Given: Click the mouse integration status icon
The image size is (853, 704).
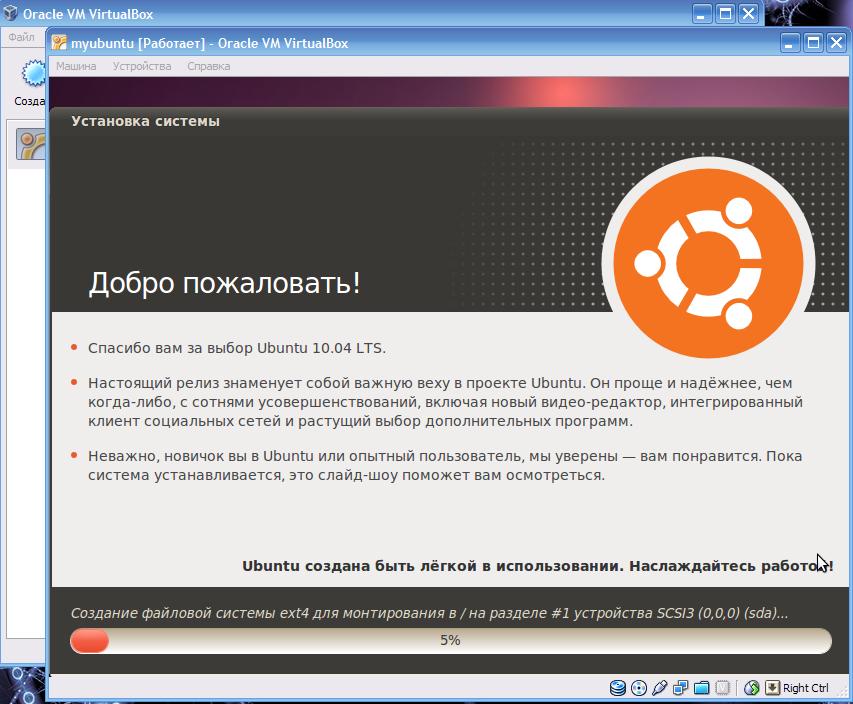Looking at the screenshot, I should [752, 688].
